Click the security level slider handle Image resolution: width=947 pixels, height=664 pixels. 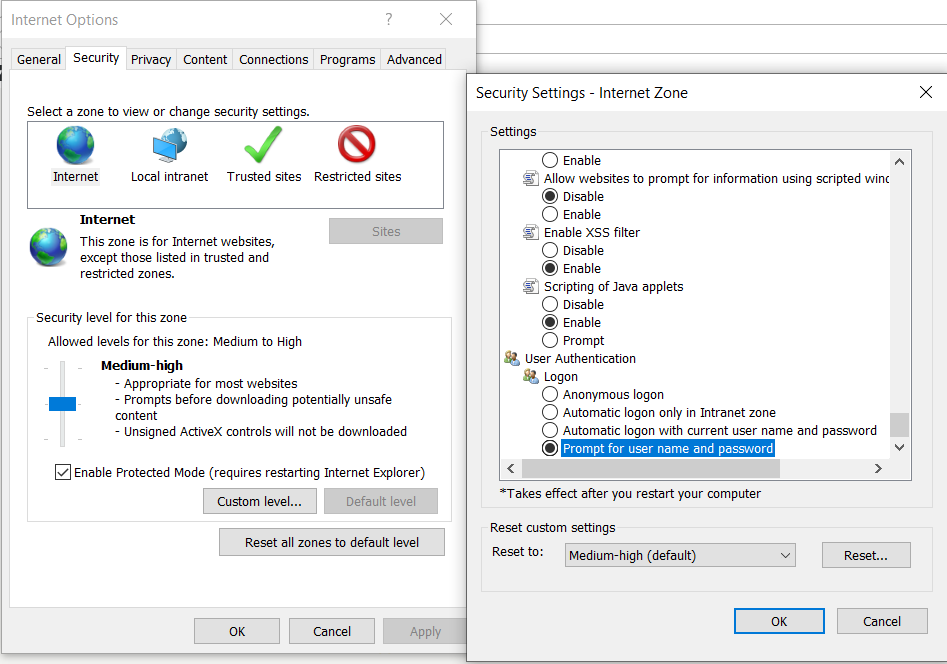click(x=62, y=404)
